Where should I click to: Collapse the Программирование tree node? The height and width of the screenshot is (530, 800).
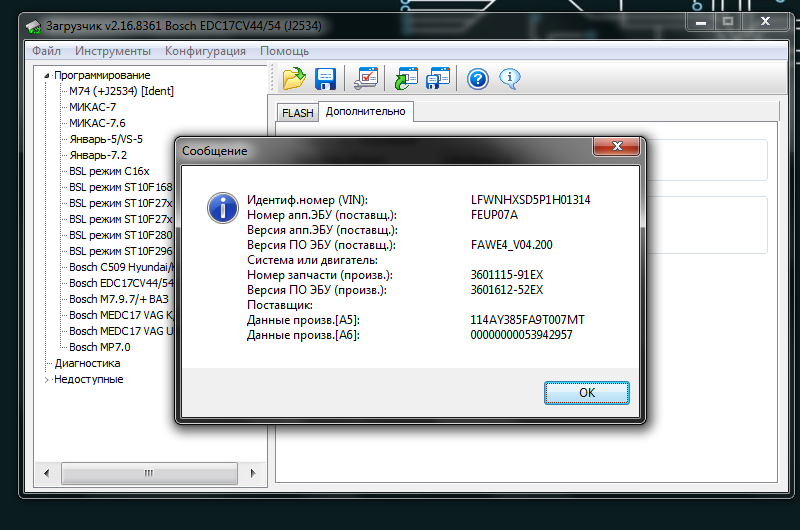tap(46, 75)
